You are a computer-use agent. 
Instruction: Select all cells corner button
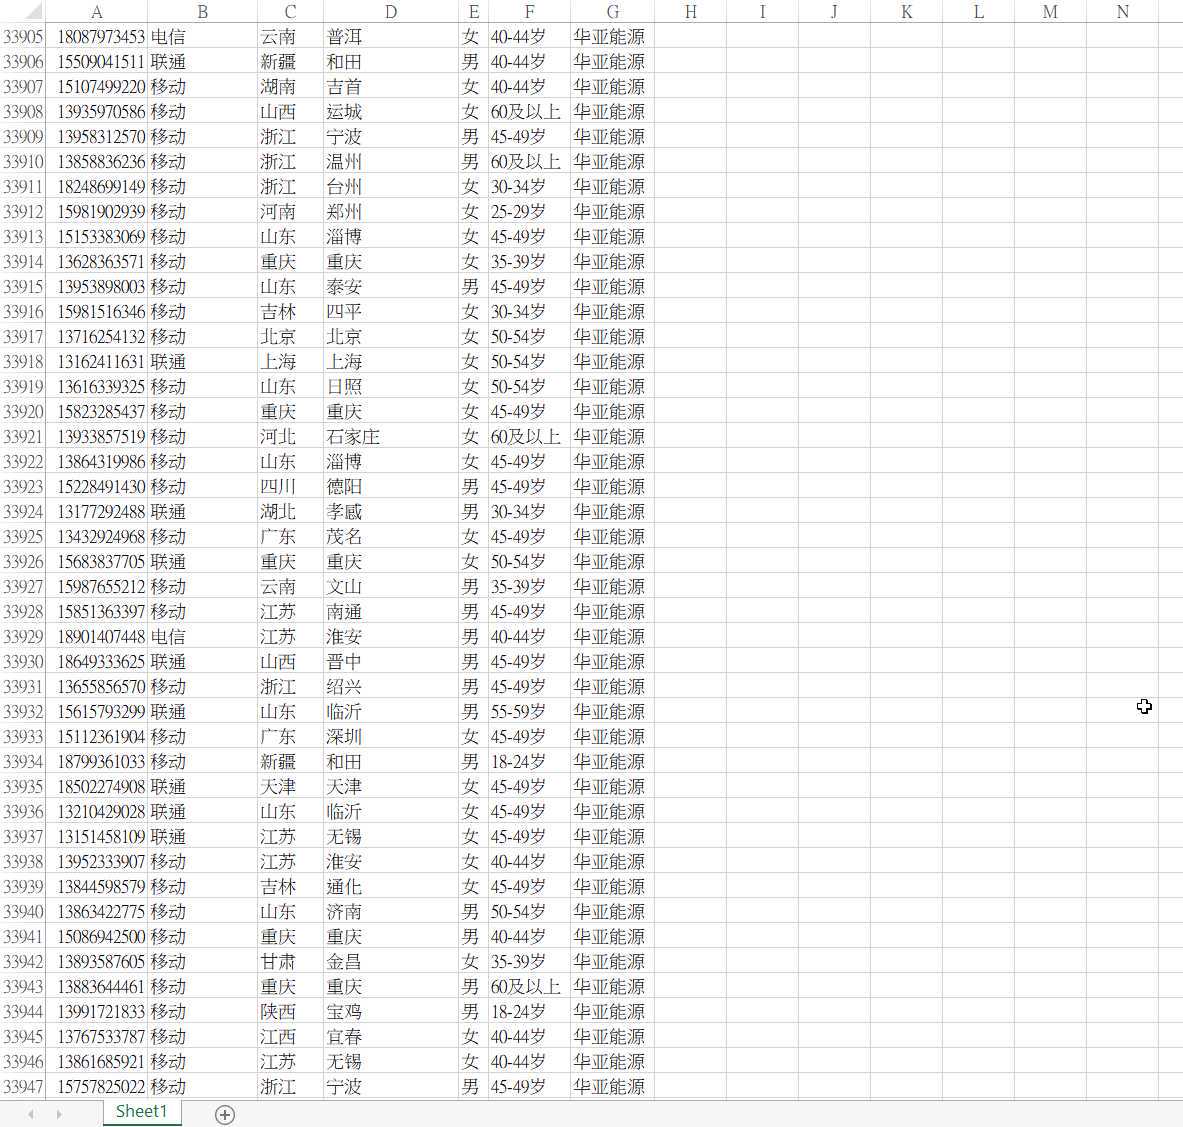[23, 11]
